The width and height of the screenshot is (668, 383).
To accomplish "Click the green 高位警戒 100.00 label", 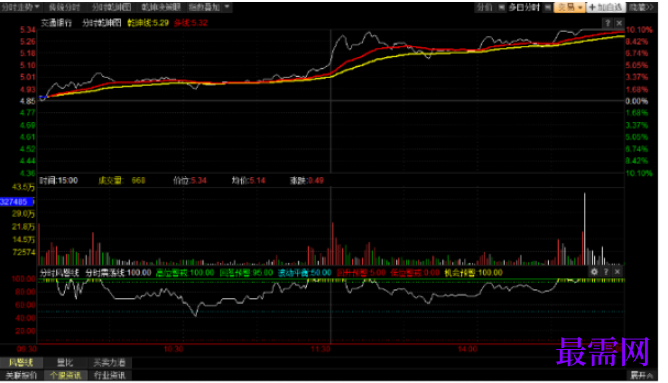I will pos(185,273).
